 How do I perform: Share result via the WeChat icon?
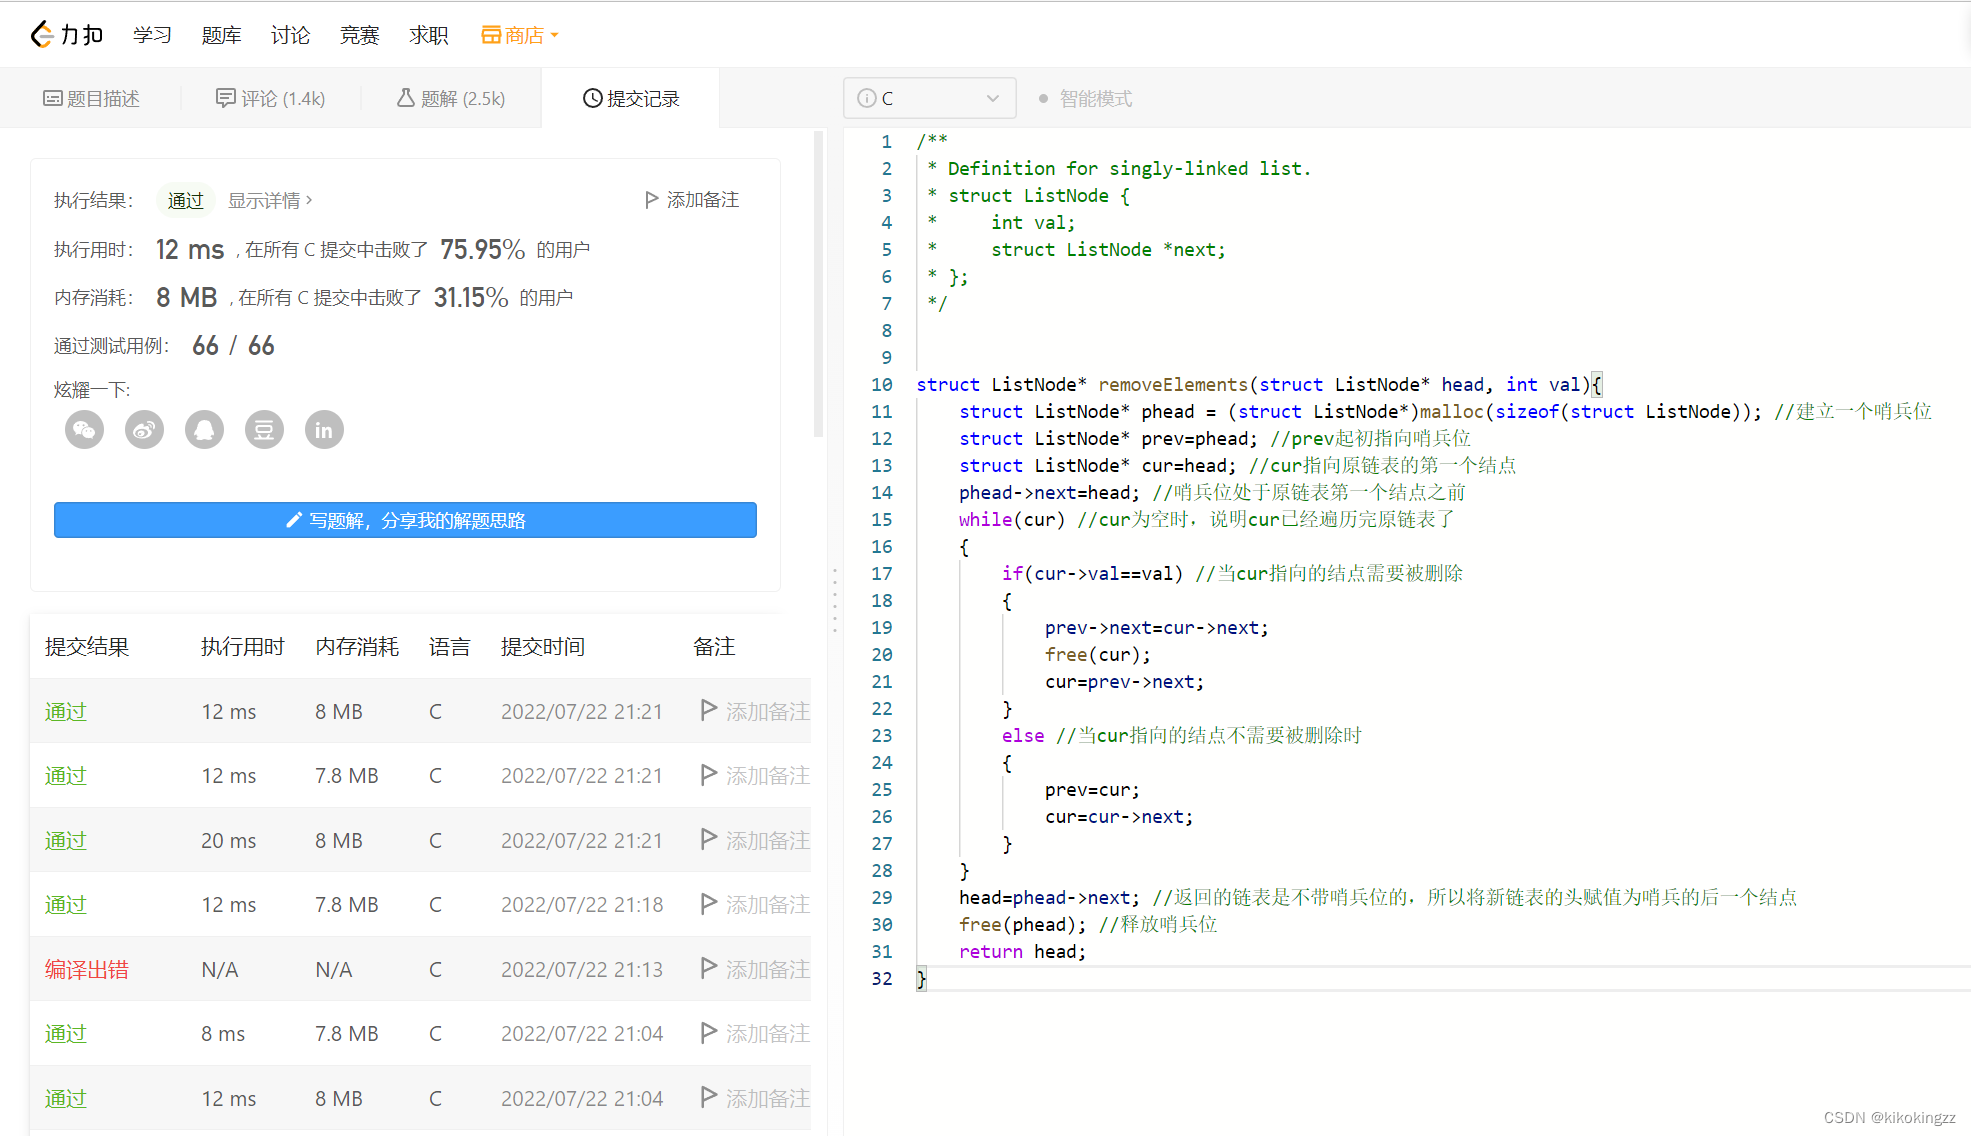click(84, 430)
